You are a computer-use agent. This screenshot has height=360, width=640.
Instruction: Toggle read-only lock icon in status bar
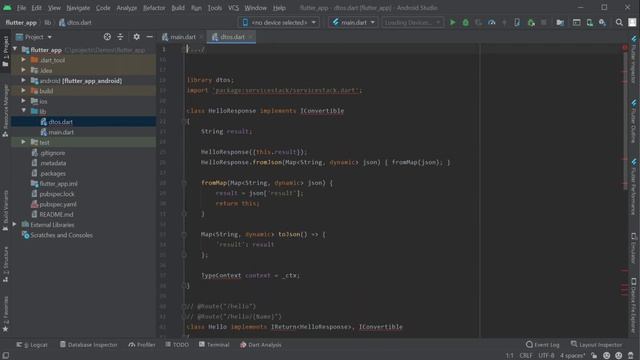tap(594, 356)
